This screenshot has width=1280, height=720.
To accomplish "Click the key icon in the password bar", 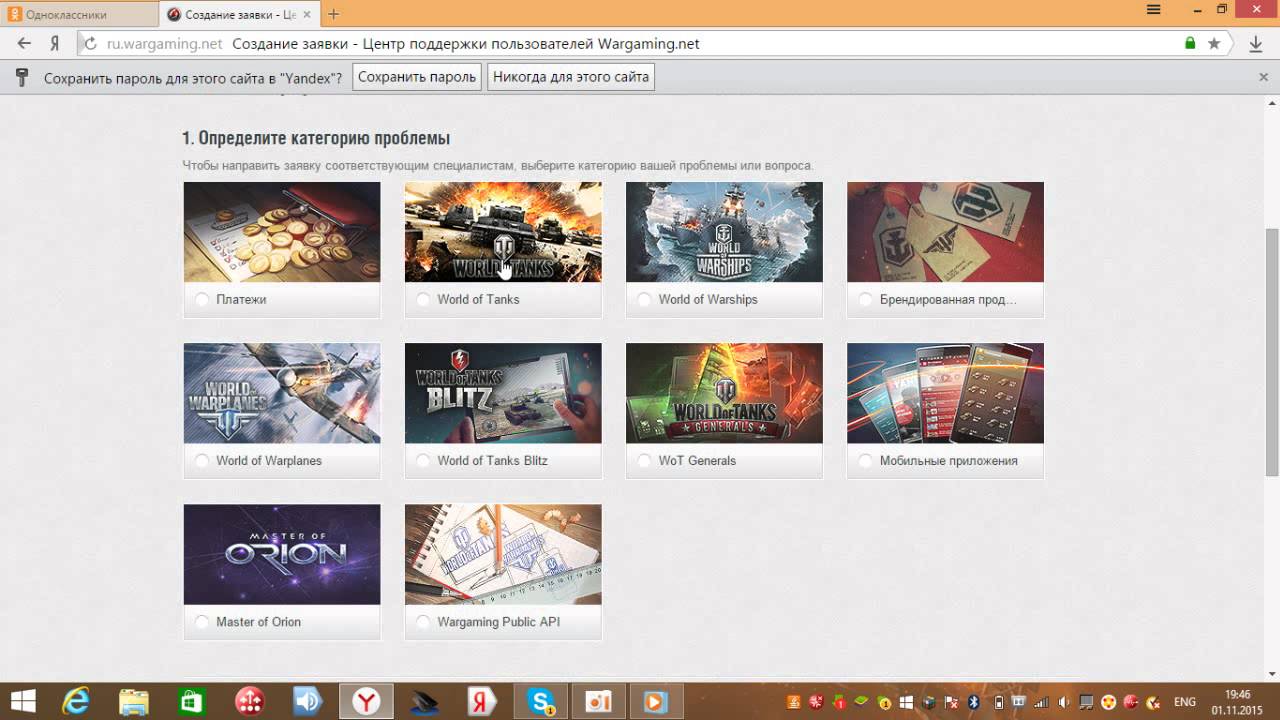I will pos(22,77).
